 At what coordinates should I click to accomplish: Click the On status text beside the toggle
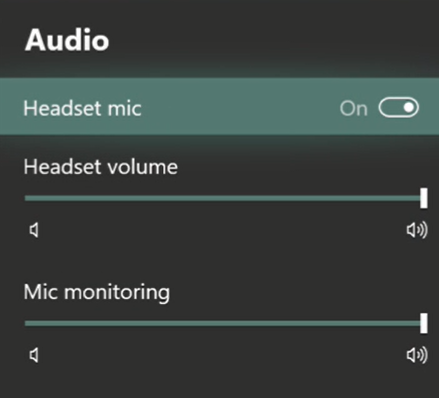click(354, 109)
